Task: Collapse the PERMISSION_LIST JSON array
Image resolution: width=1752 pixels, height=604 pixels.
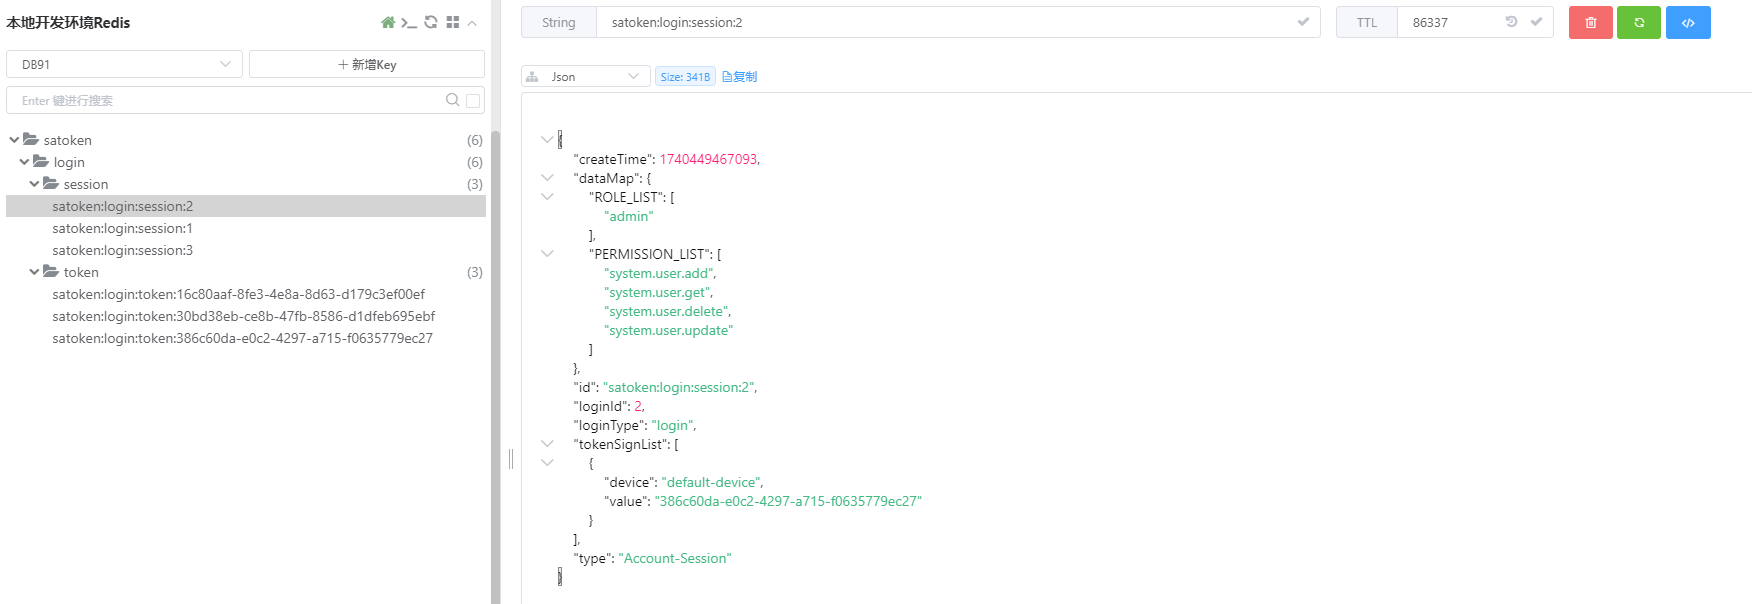Action: (547, 254)
